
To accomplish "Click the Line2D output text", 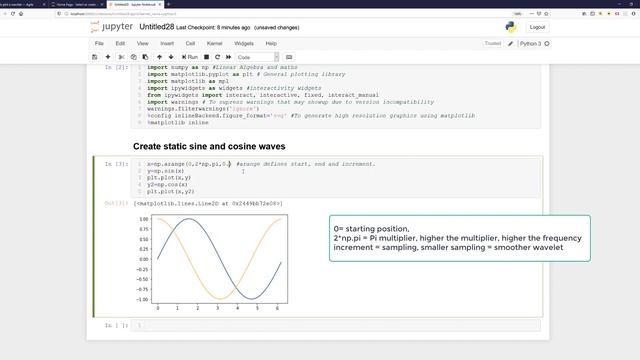I will 208,203.
